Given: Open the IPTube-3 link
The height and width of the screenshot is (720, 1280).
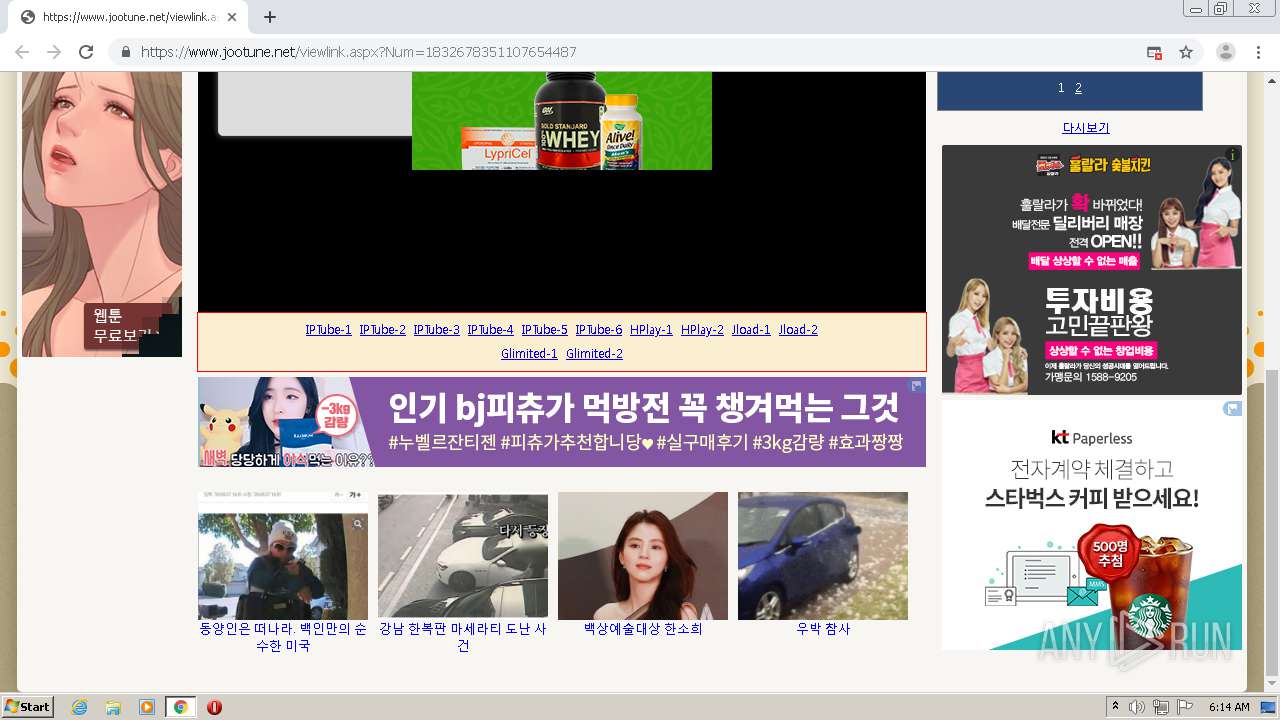Looking at the screenshot, I should pos(436,330).
